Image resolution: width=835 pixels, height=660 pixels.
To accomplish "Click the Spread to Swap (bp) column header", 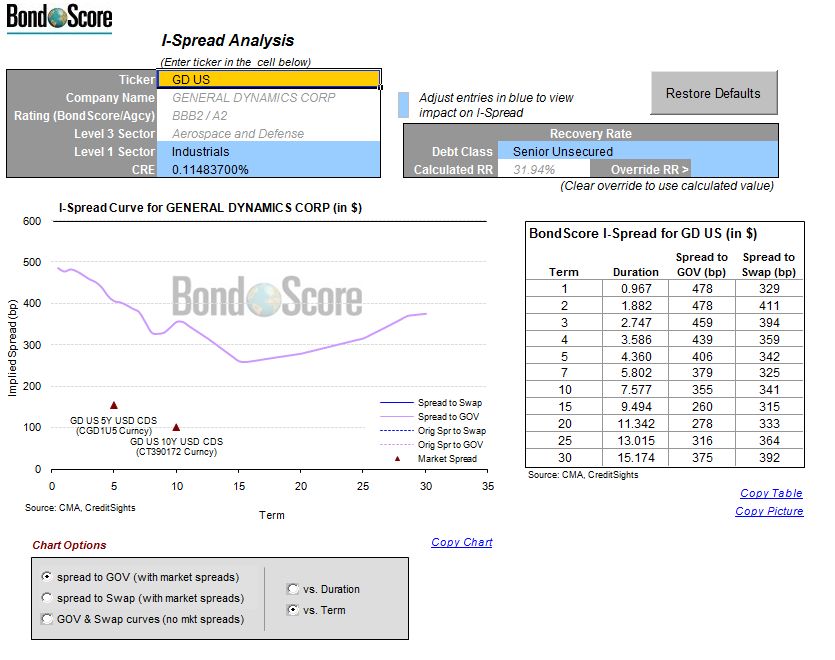I will click(768, 264).
